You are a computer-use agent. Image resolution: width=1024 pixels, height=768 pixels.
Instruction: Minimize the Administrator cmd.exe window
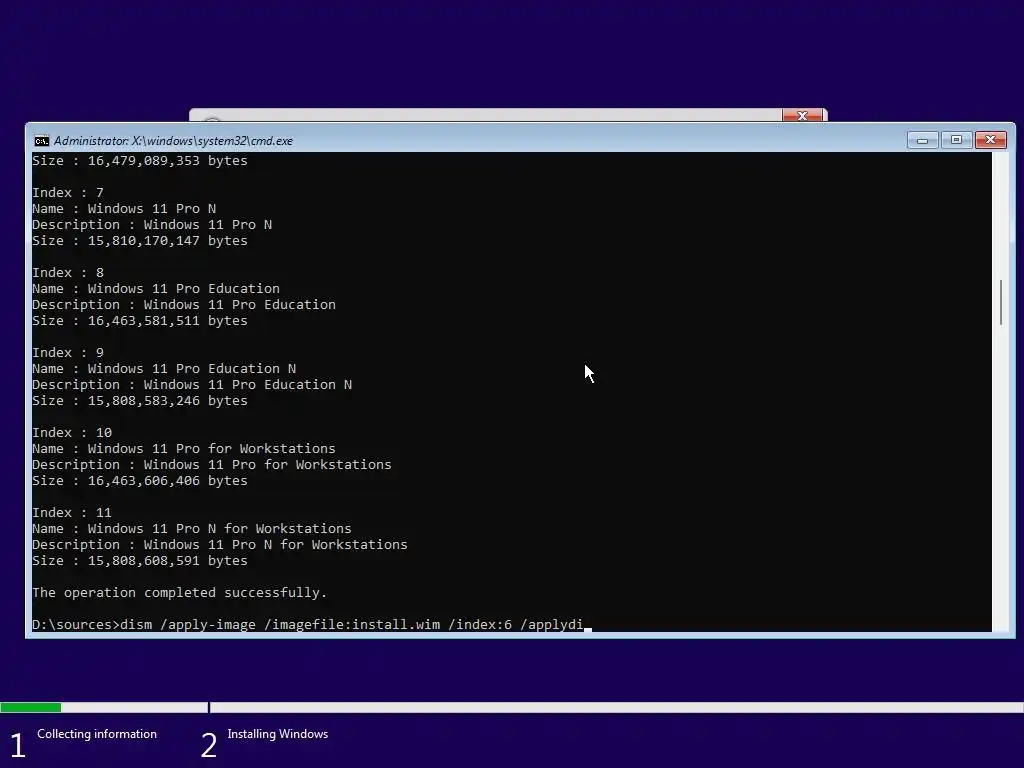[922, 140]
